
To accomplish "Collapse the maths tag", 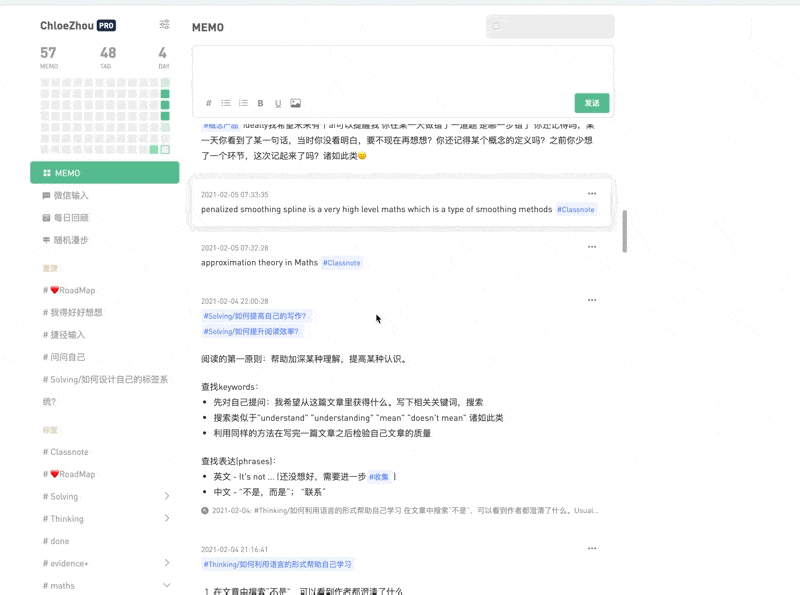I will (167, 585).
